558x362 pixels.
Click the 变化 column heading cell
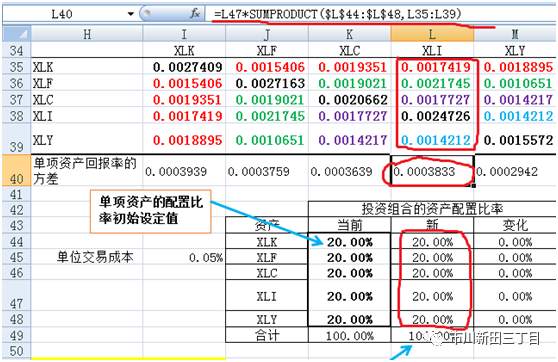pyautogui.click(x=515, y=225)
